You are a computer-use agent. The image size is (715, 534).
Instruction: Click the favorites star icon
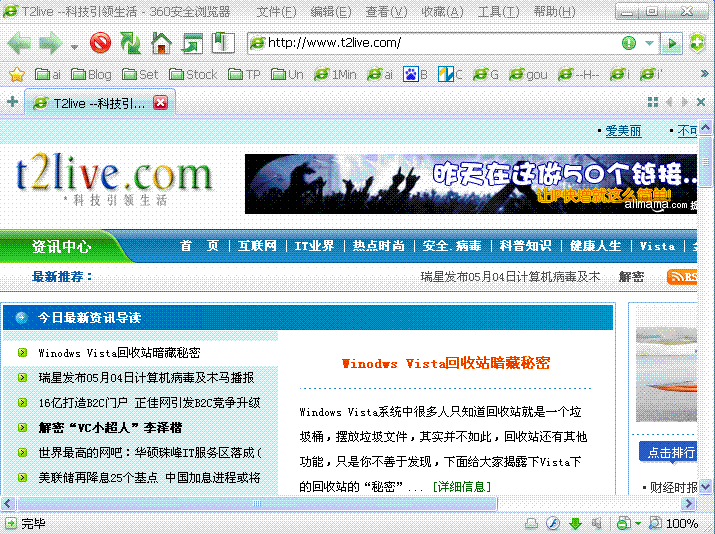click(17, 74)
